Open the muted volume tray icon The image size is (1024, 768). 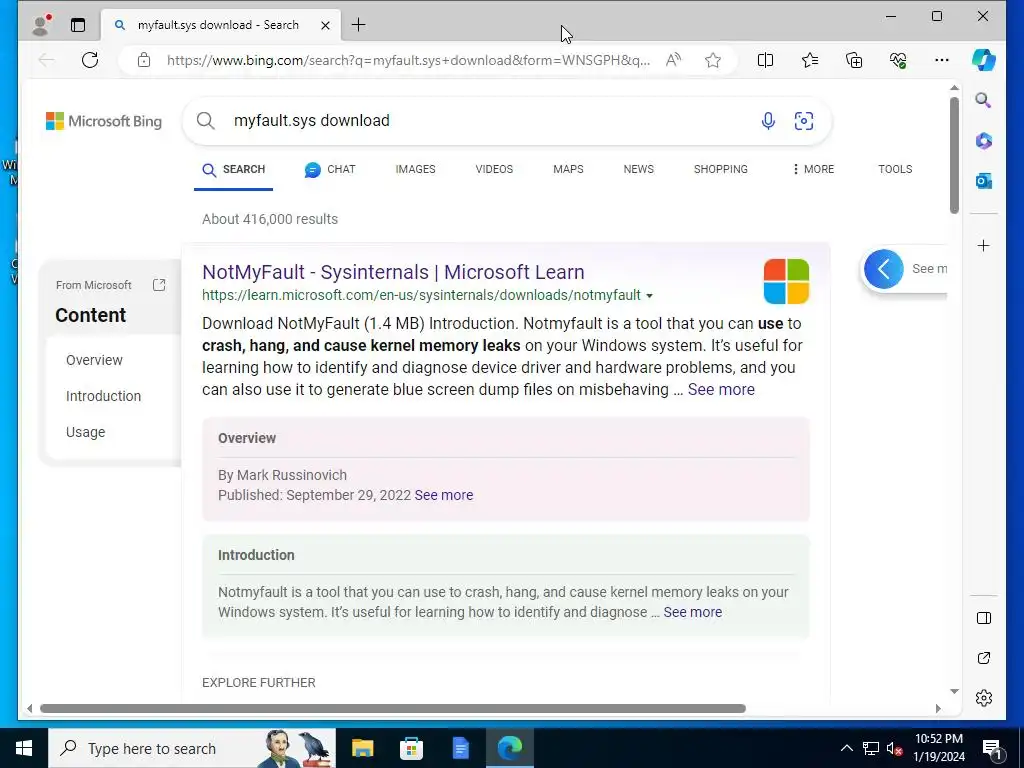tap(893, 748)
